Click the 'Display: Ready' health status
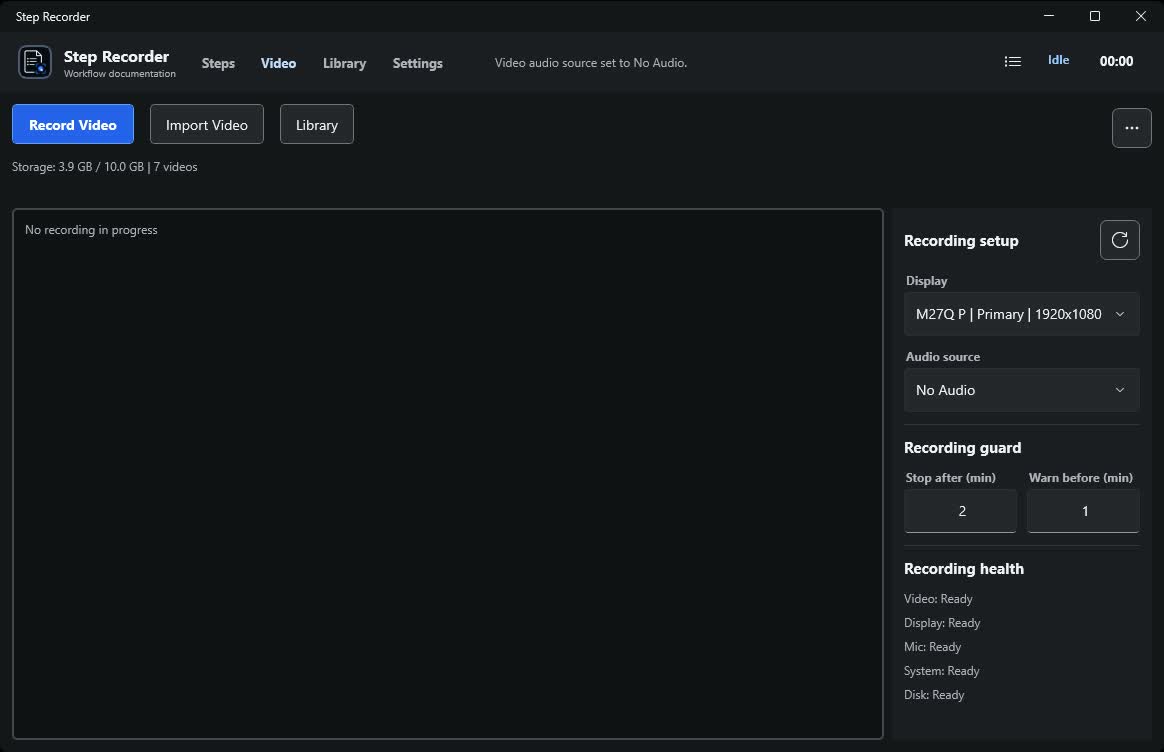Viewport: 1164px width, 752px height. tap(942, 623)
